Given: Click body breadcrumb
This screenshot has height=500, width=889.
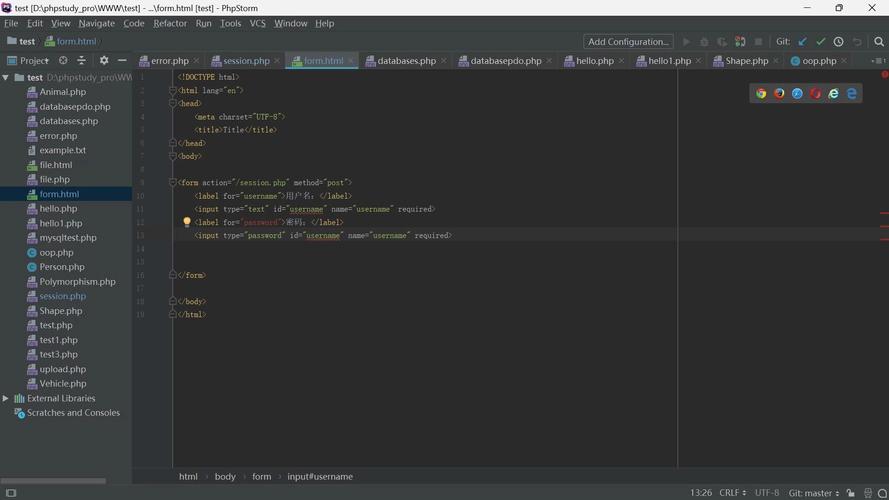Looking at the screenshot, I should 225,477.
